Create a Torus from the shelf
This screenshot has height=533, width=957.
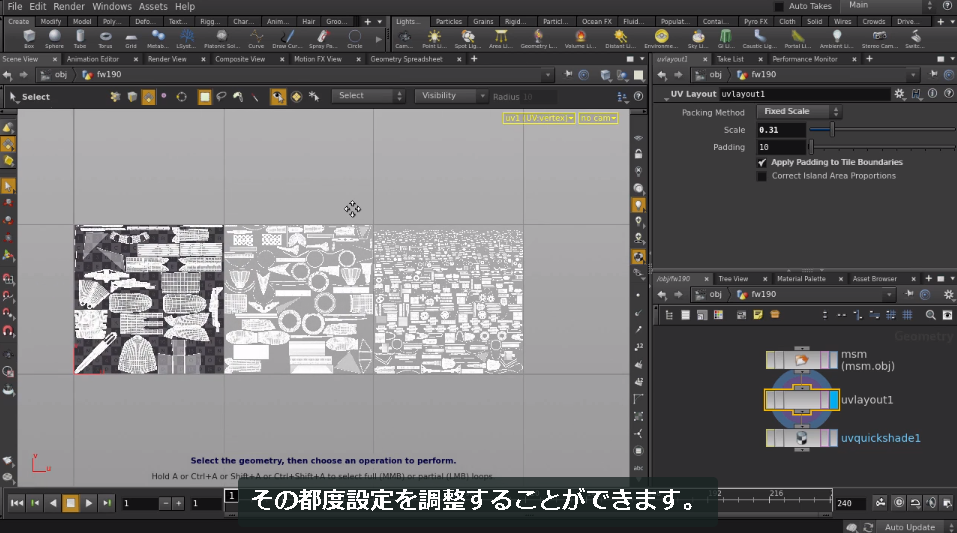click(x=105, y=38)
